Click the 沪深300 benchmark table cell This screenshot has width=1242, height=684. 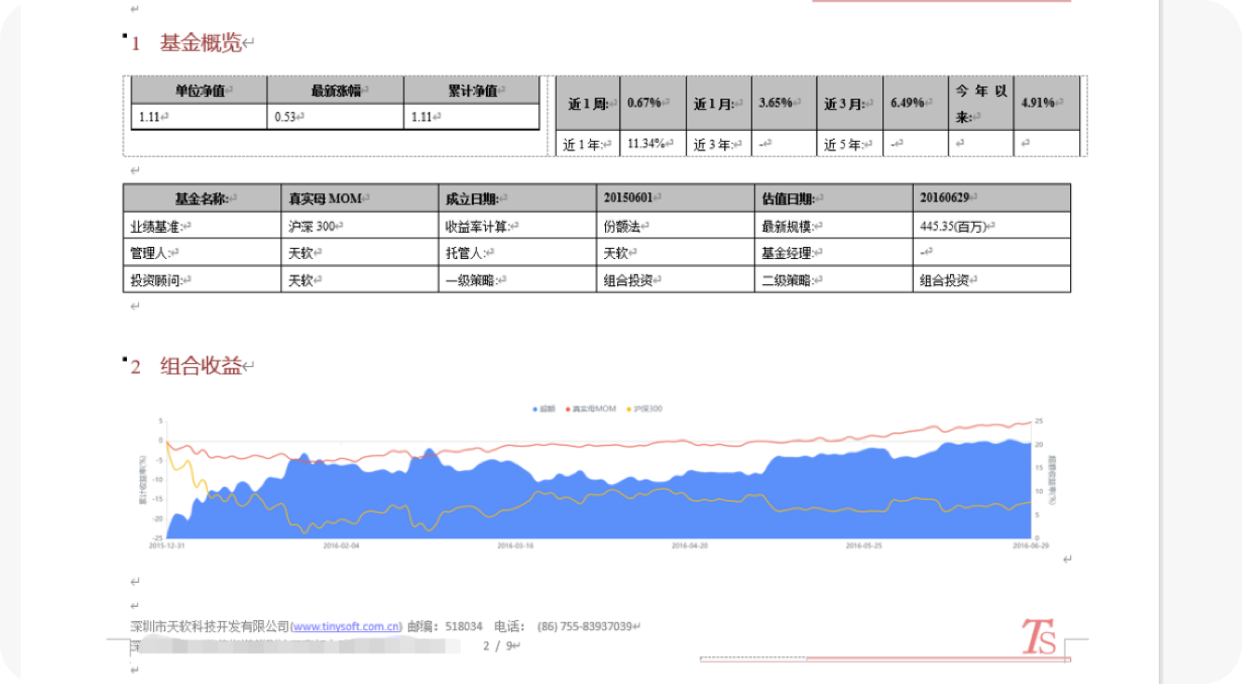click(x=359, y=226)
